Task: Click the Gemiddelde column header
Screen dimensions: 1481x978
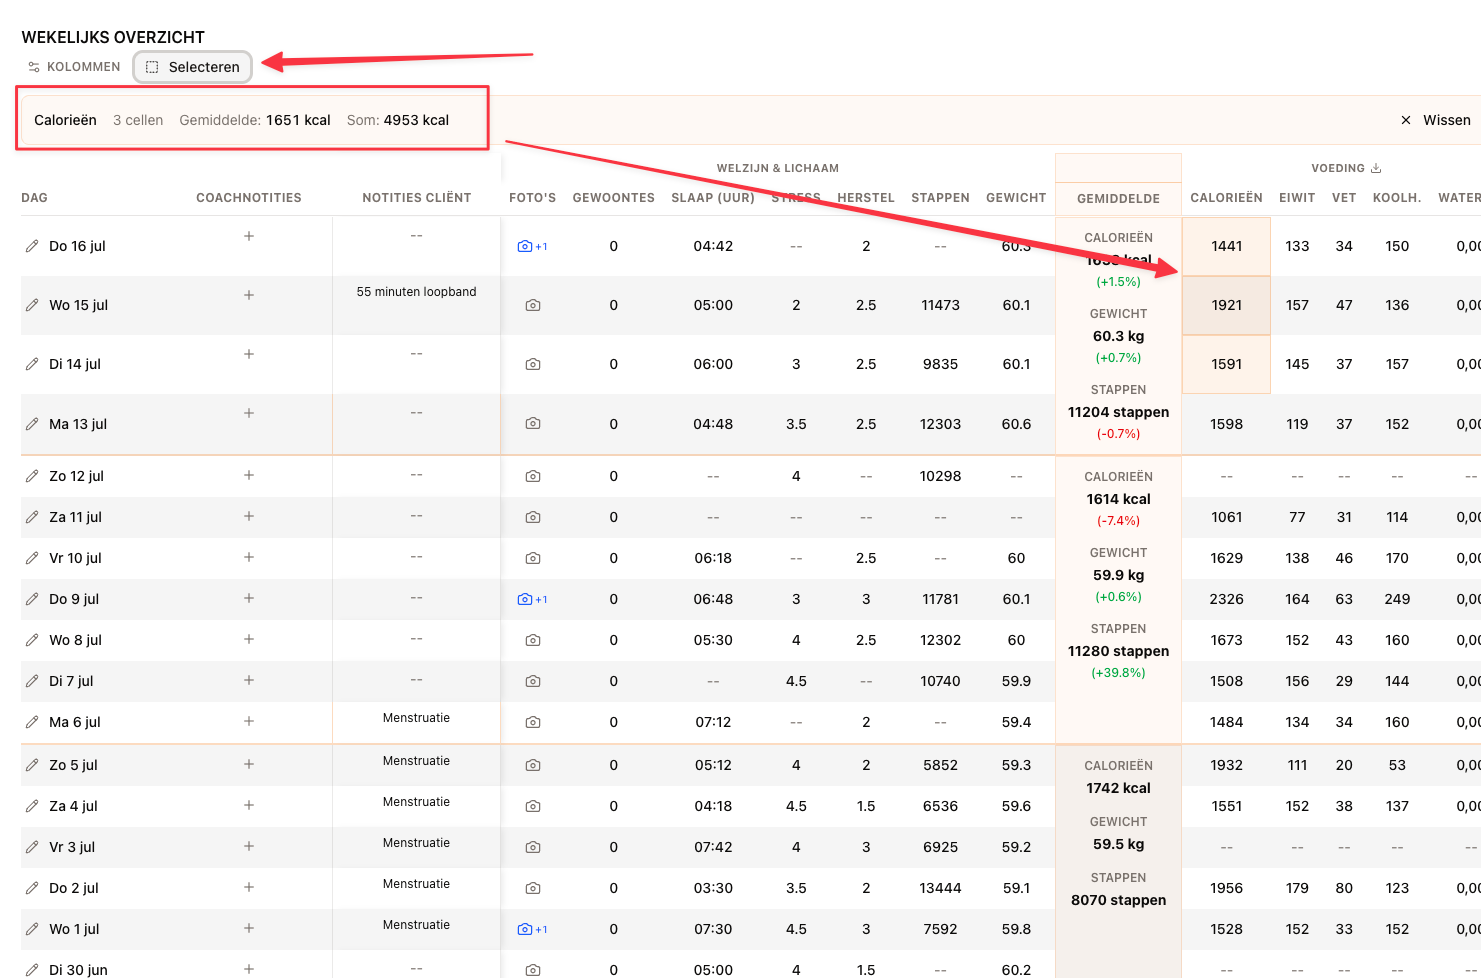Action: coord(1118,198)
